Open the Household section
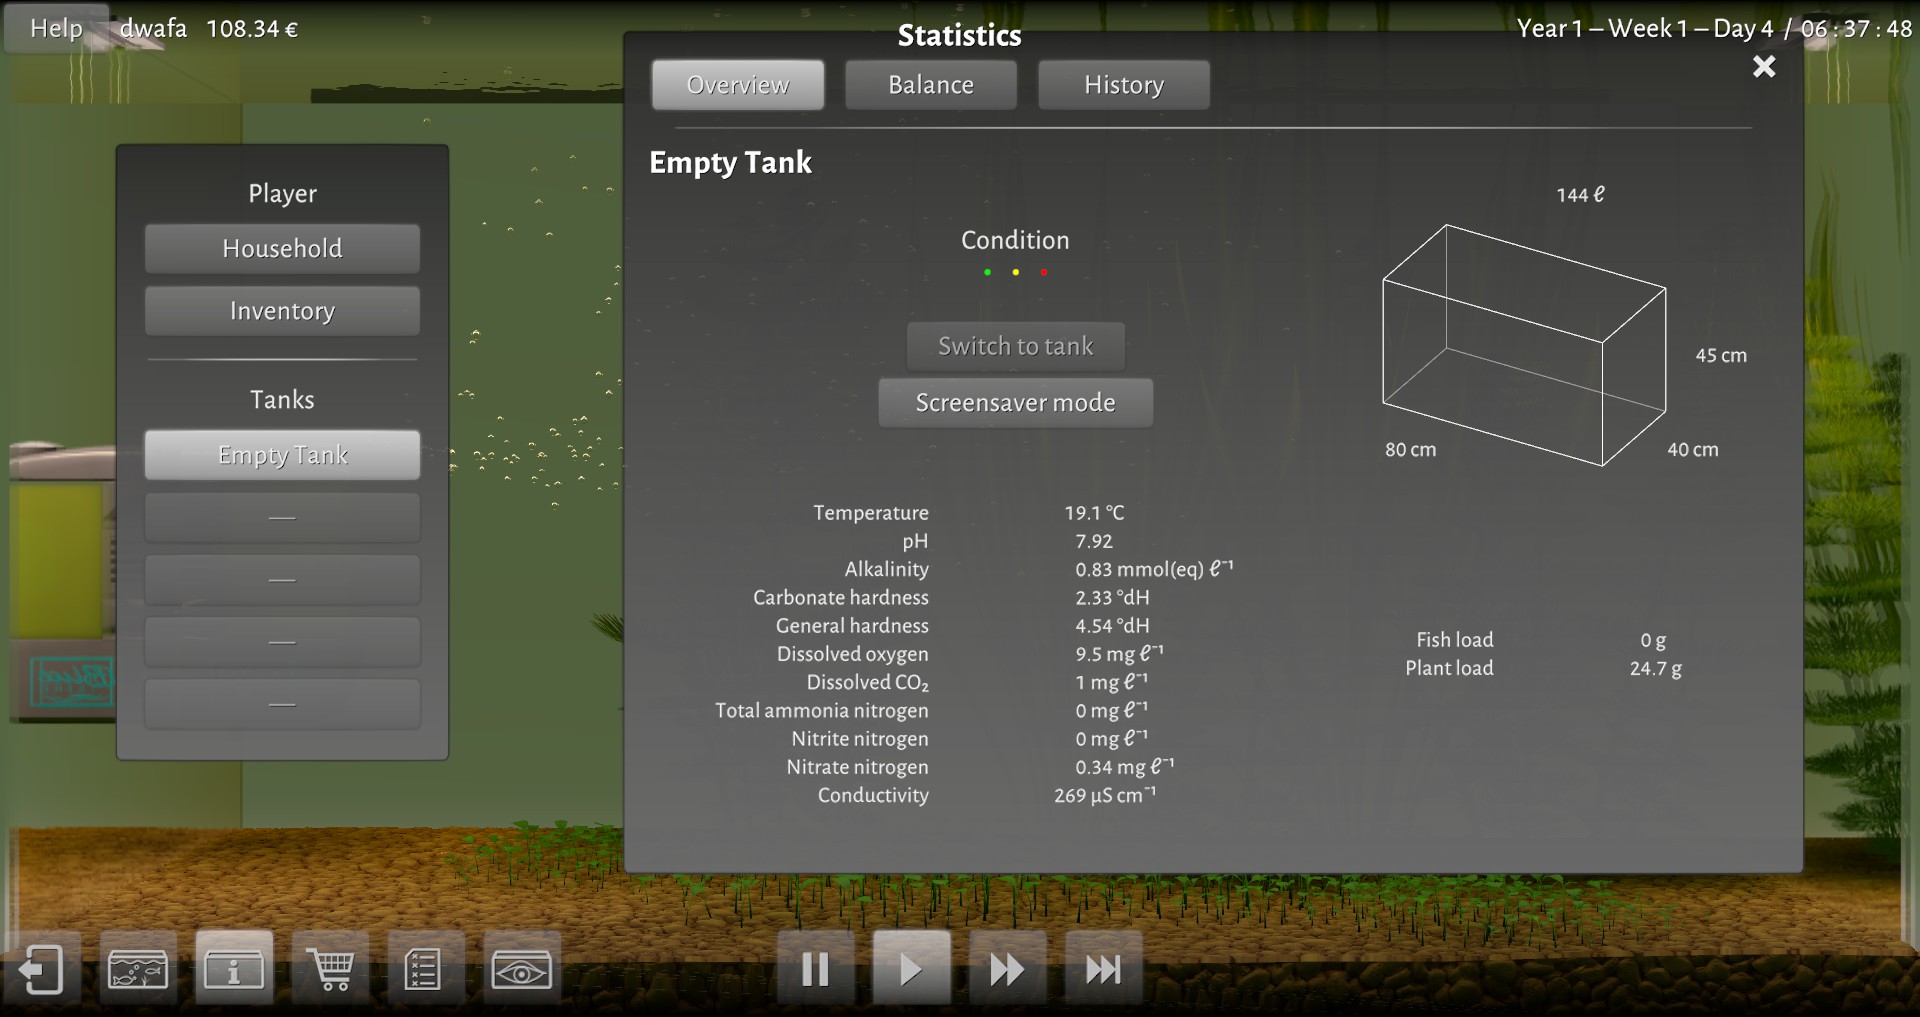The height and width of the screenshot is (1017, 1920). 282,249
